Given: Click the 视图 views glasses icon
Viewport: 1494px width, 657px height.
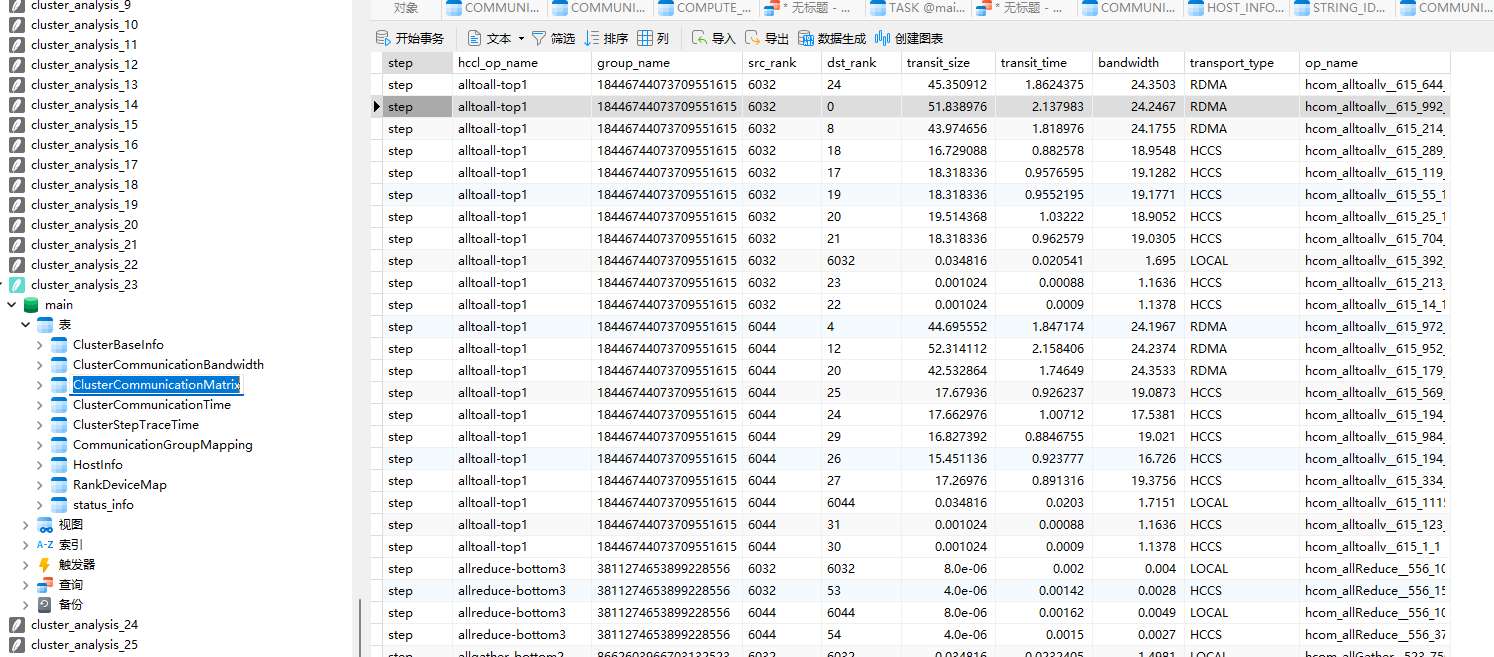Looking at the screenshot, I should coord(45,525).
